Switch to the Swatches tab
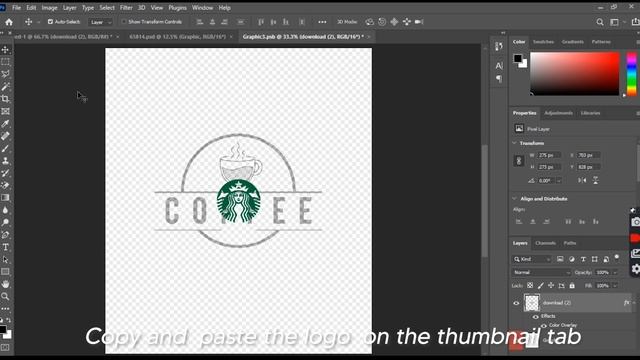 coord(543,42)
